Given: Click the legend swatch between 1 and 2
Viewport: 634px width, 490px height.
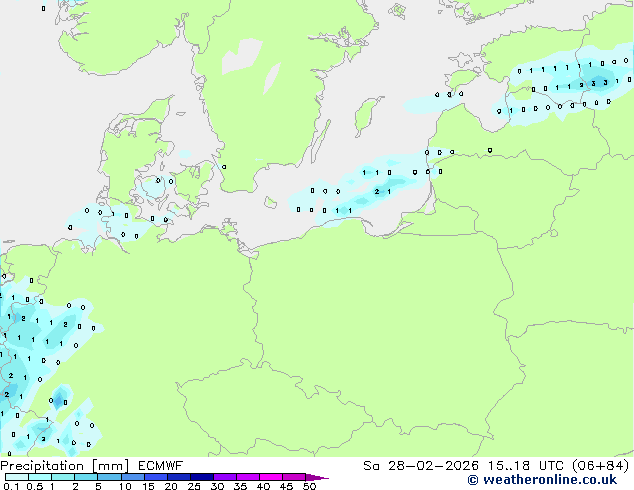Looking at the screenshot, I should [x=63, y=477].
